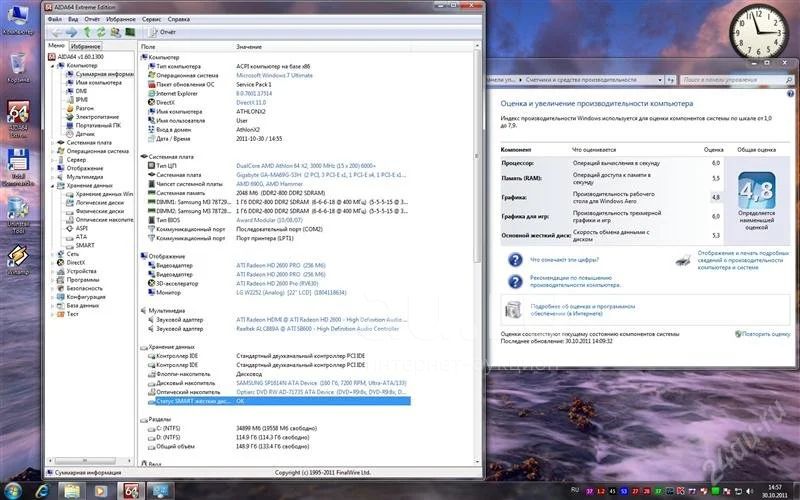This screenshot has width=800, height=500.
Task: Switch to the Меню tab in left panel
Action: [56, 46]
